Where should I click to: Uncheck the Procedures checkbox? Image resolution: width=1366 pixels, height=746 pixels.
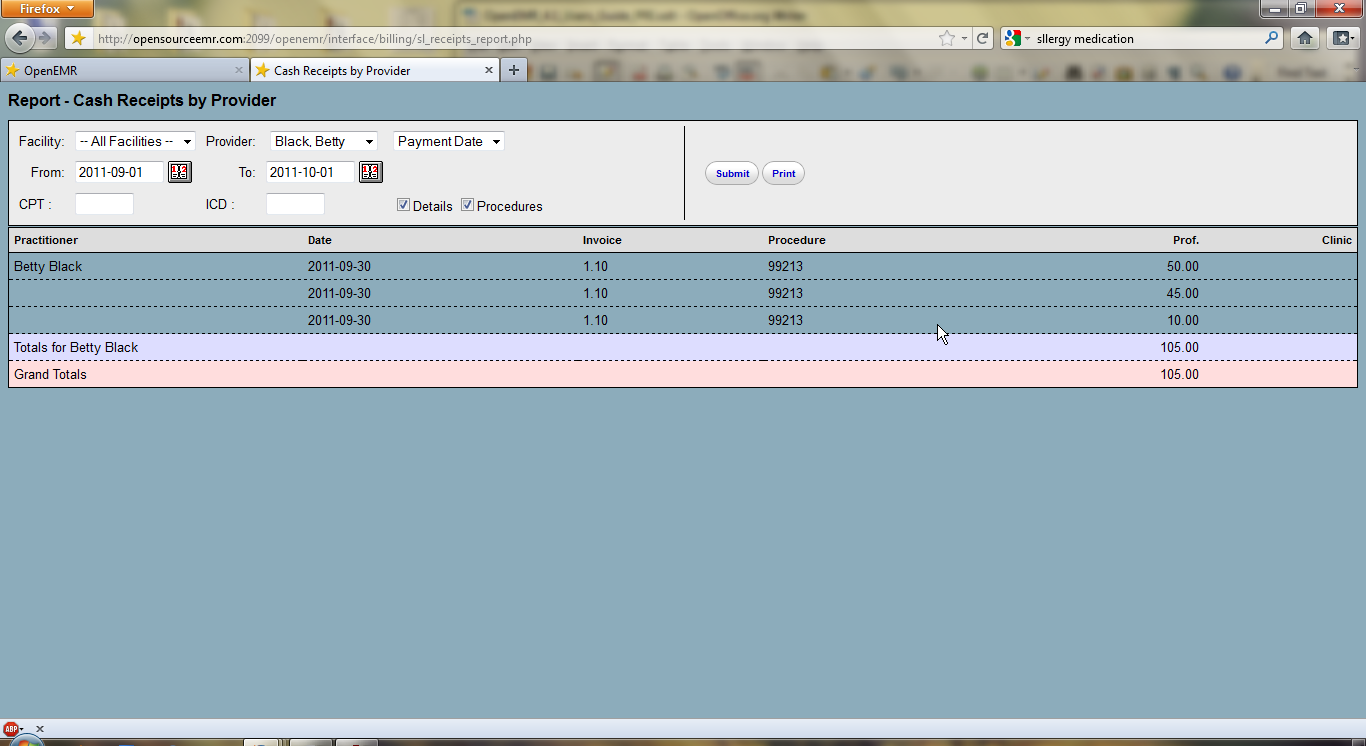tap(467, 205)
